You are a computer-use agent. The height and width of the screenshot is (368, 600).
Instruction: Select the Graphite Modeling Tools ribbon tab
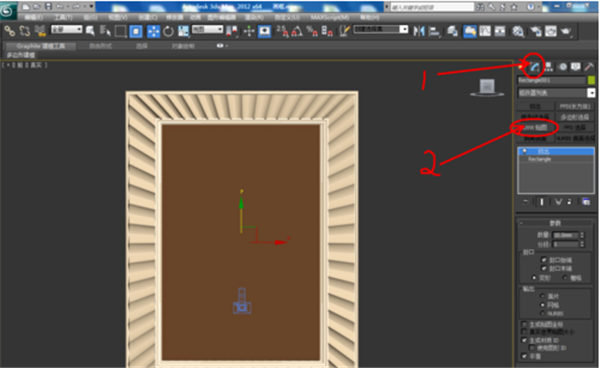(41, 46)
